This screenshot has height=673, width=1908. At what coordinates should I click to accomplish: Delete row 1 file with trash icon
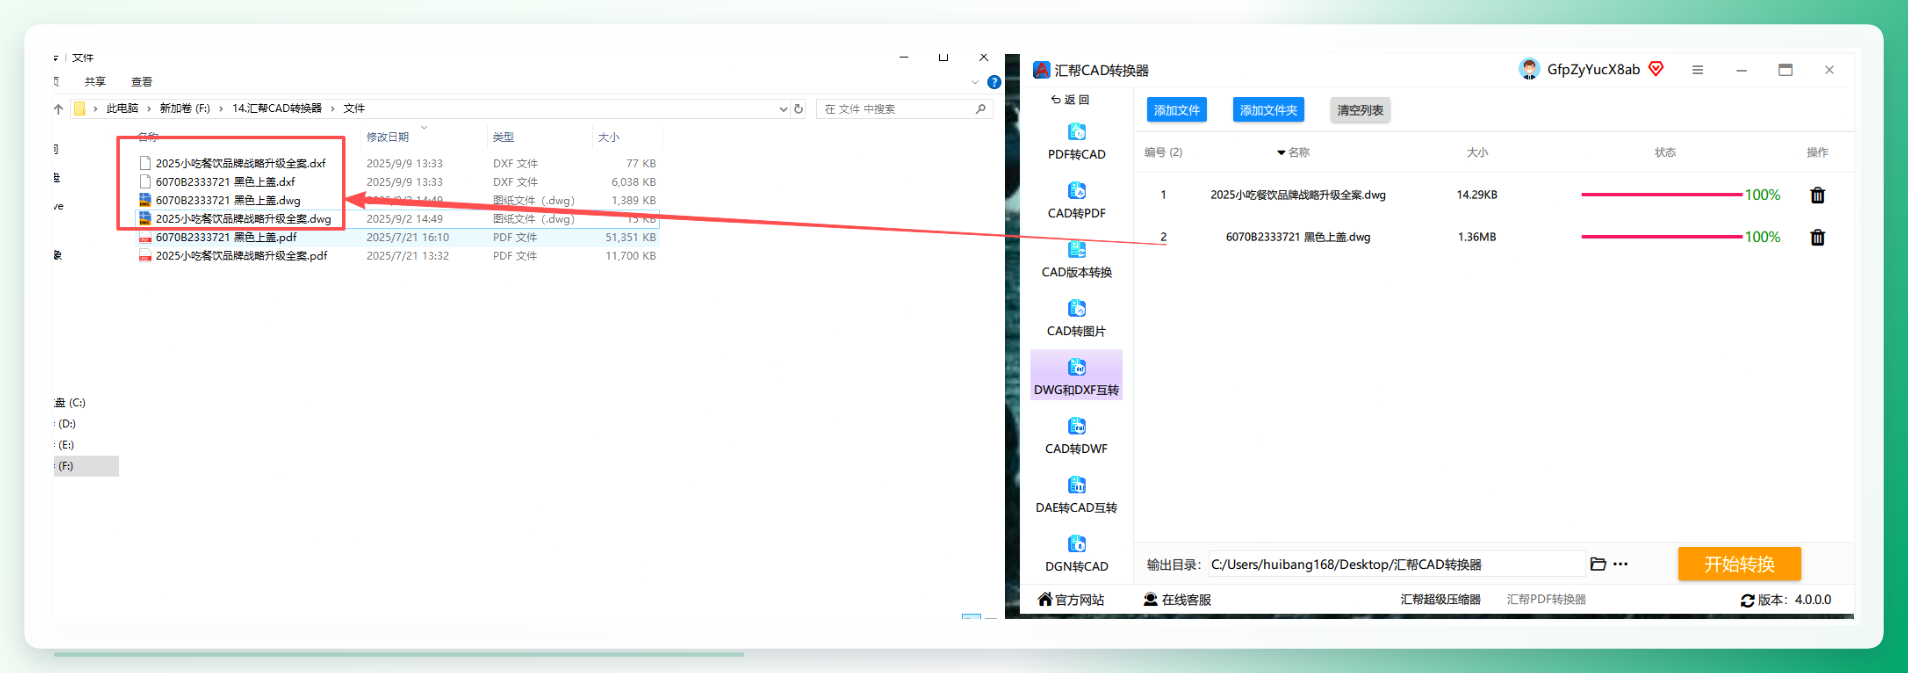coord(1817,195)
